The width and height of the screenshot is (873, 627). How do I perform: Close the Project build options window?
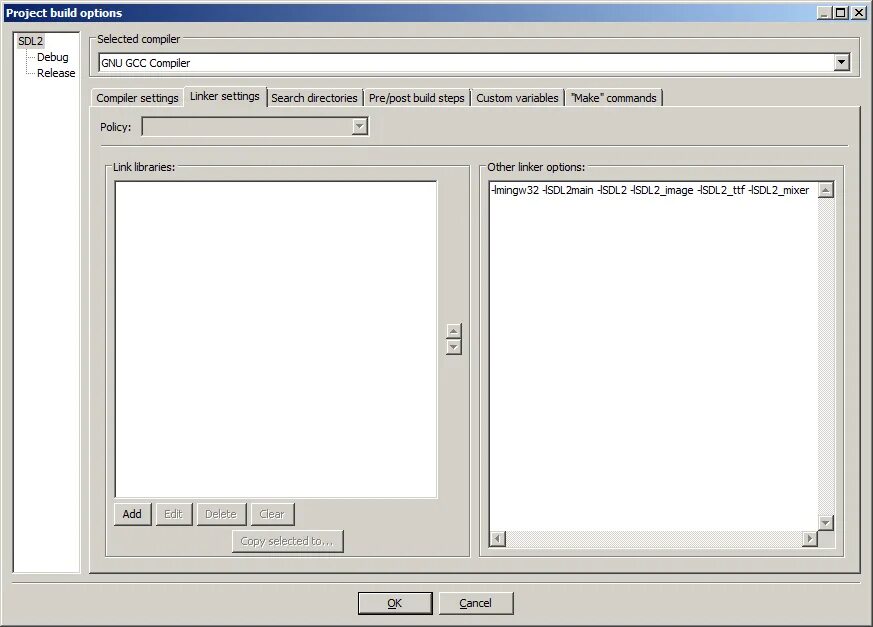(x=859, y=13)
